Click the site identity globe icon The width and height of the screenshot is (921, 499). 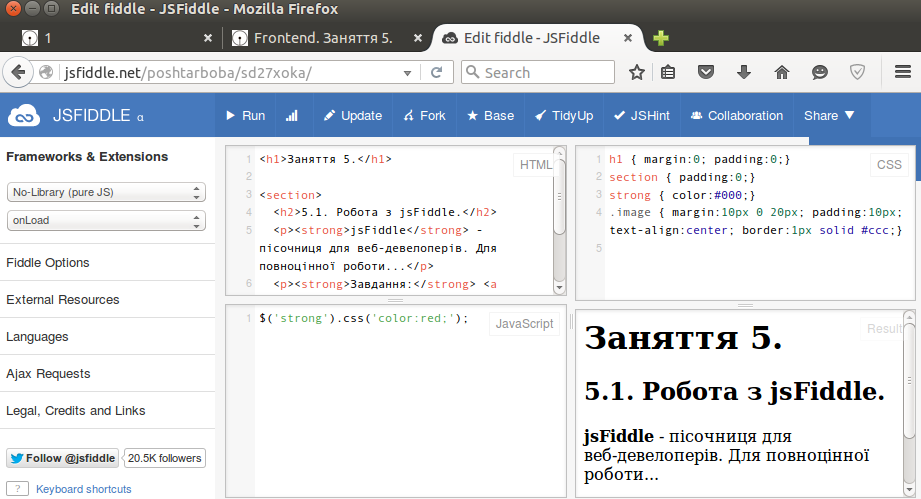point(46,72)
